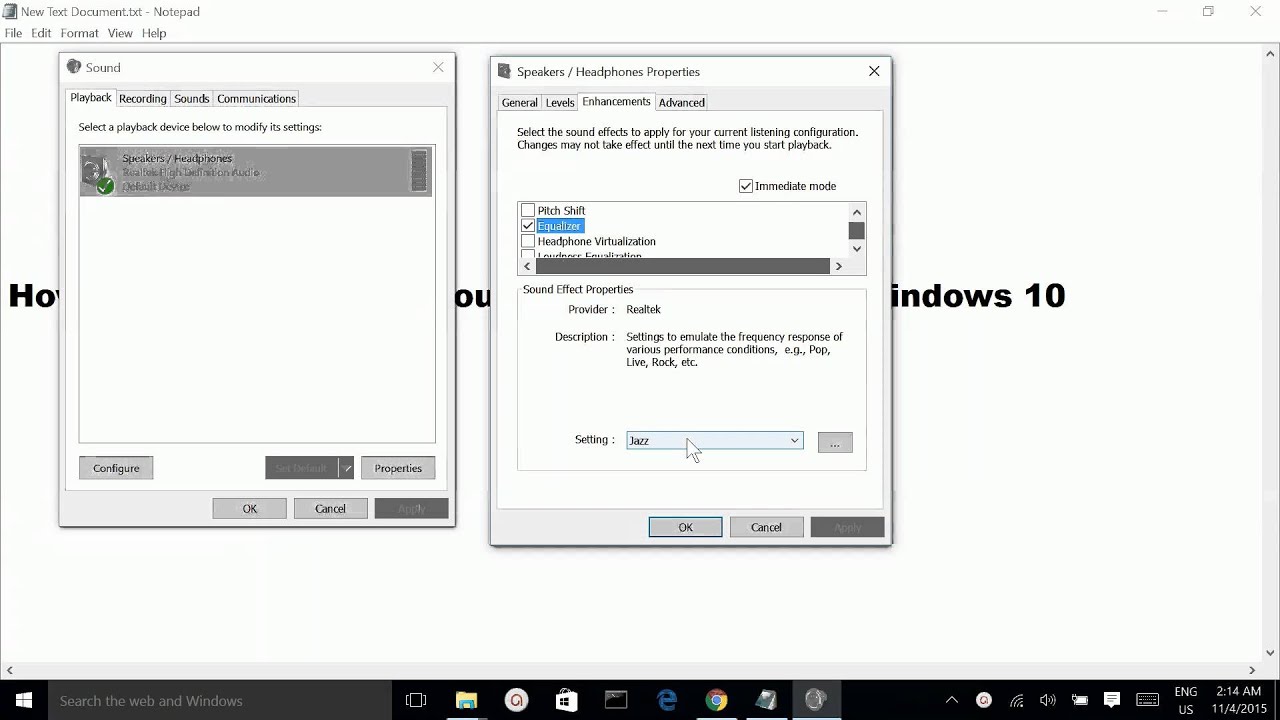Image resolution: width=1280 pixels, height=720 pixels.
Task: Open Notepad's Edit menu
Action: click(41, 33)
